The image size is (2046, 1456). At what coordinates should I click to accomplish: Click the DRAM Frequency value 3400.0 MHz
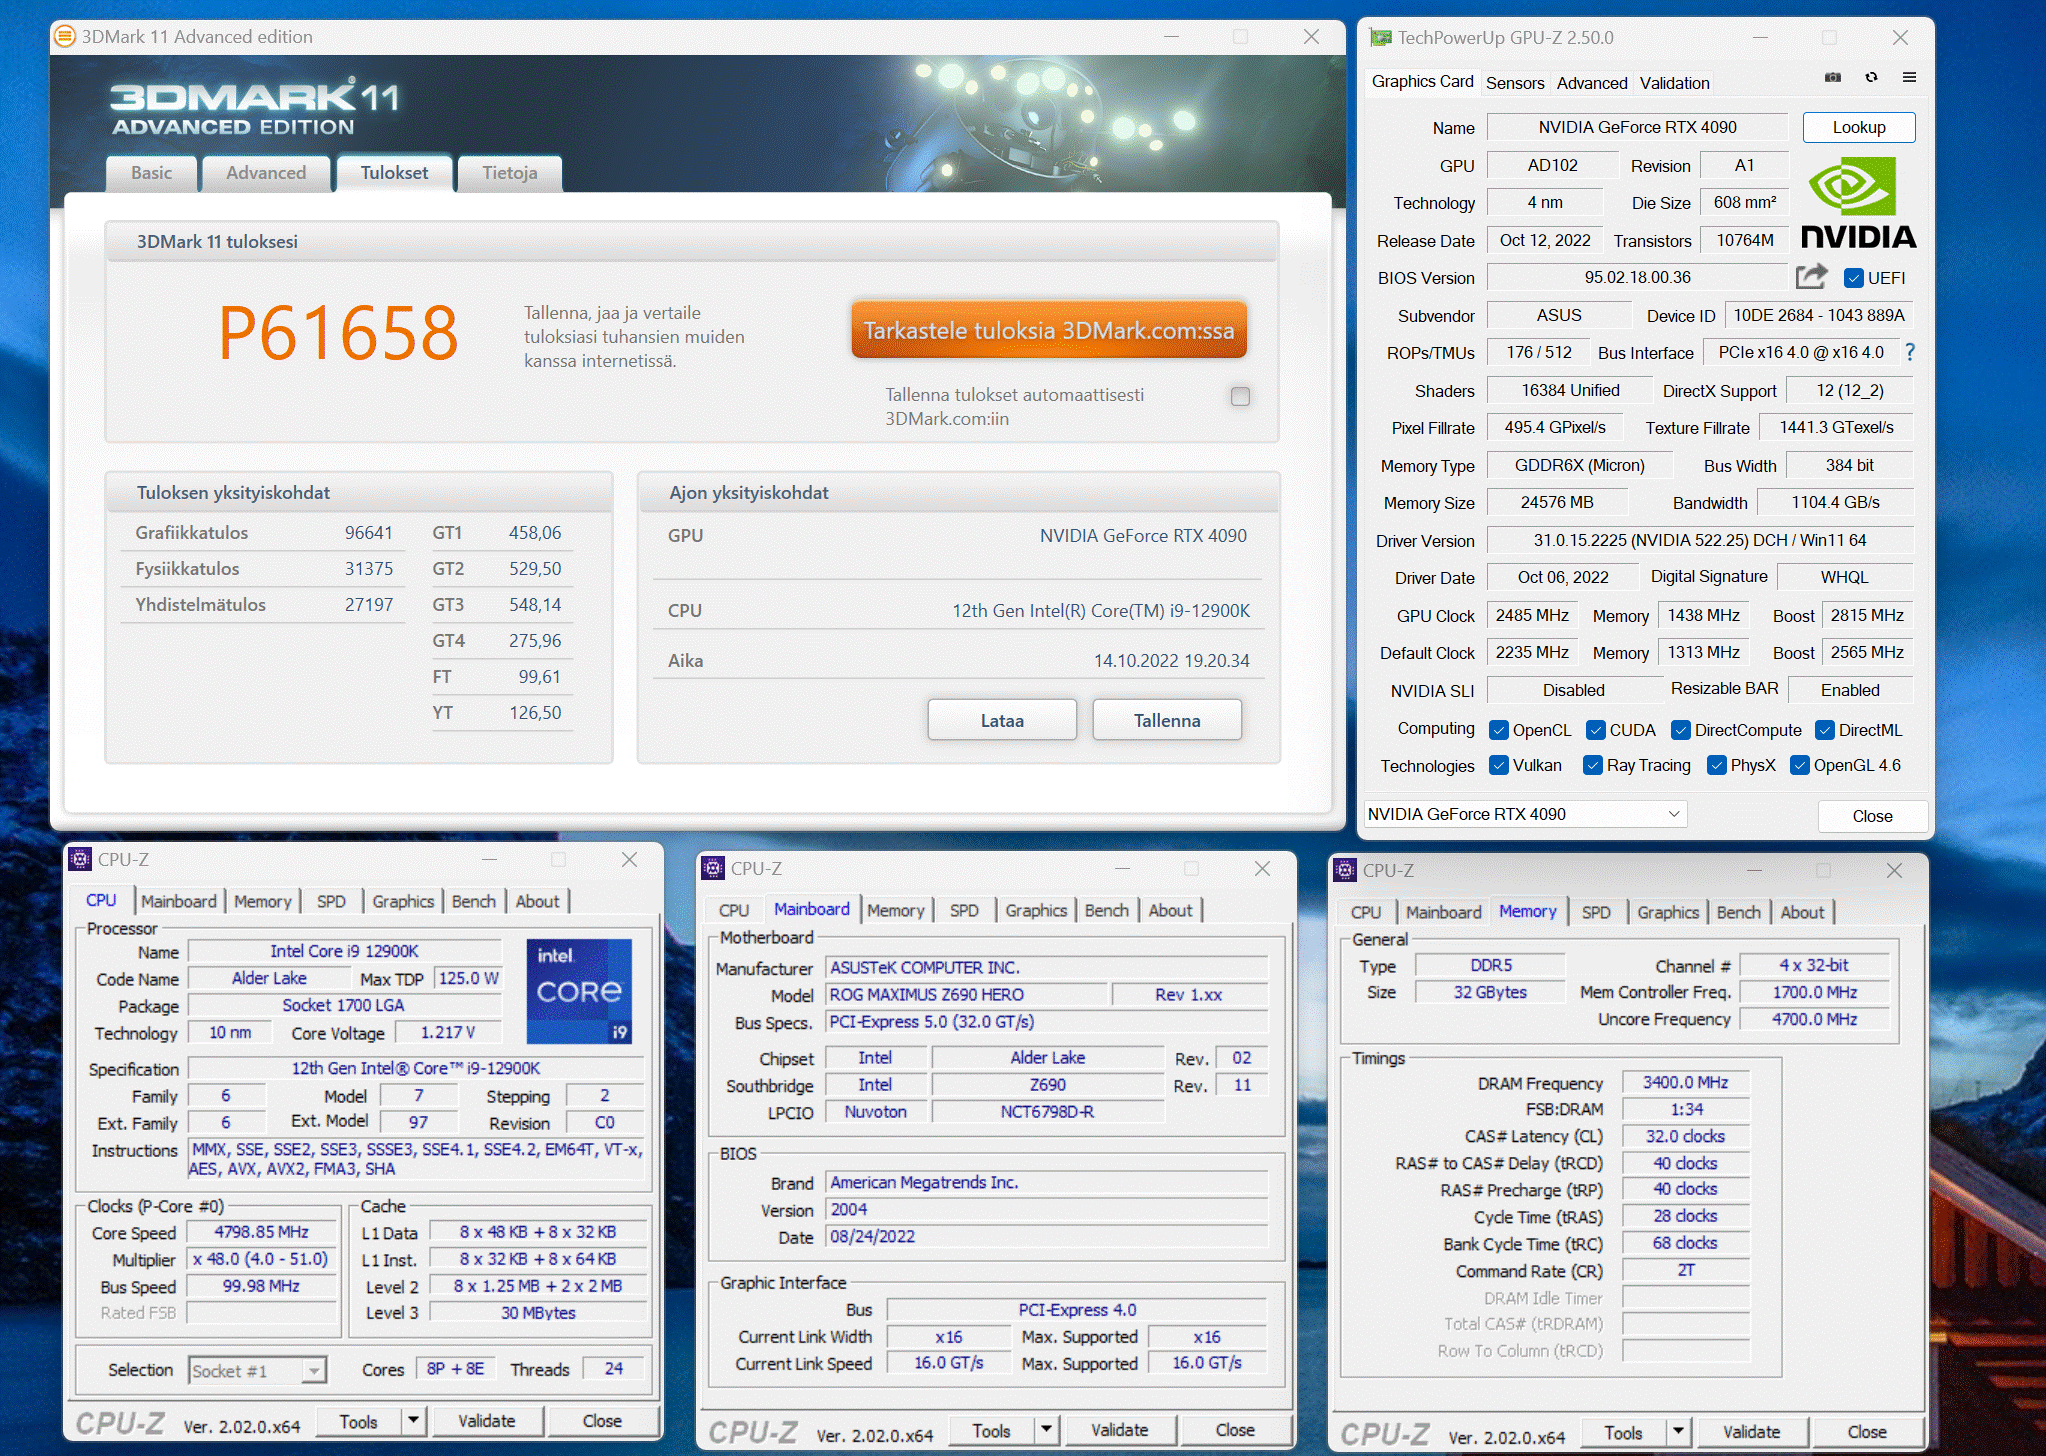point(1686,1082)
